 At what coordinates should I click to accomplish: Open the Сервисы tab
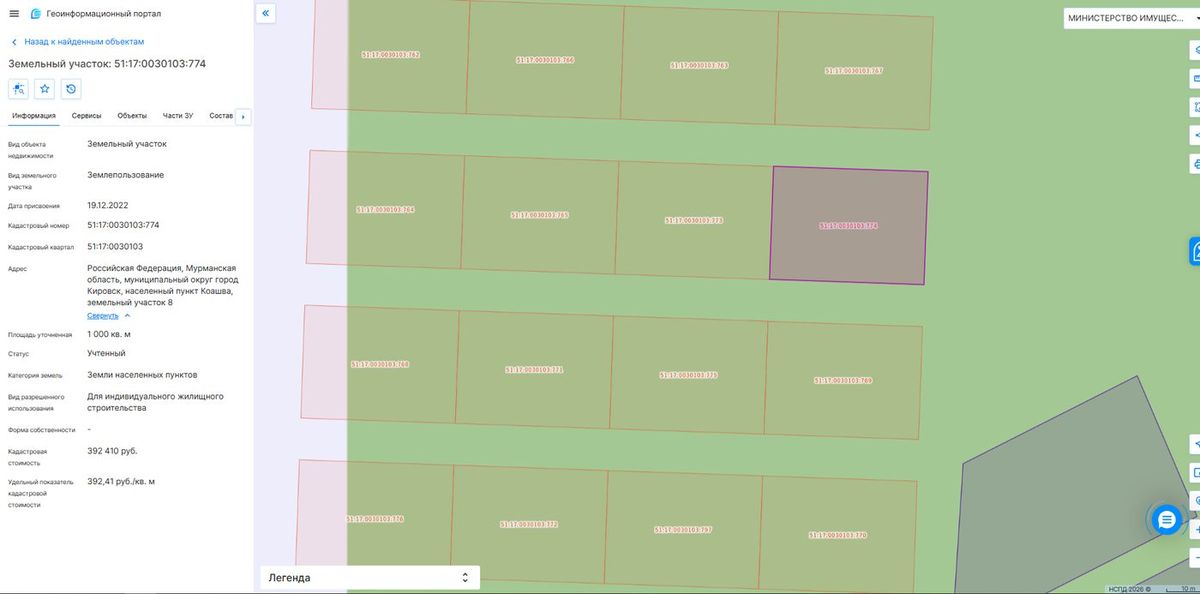86,116
